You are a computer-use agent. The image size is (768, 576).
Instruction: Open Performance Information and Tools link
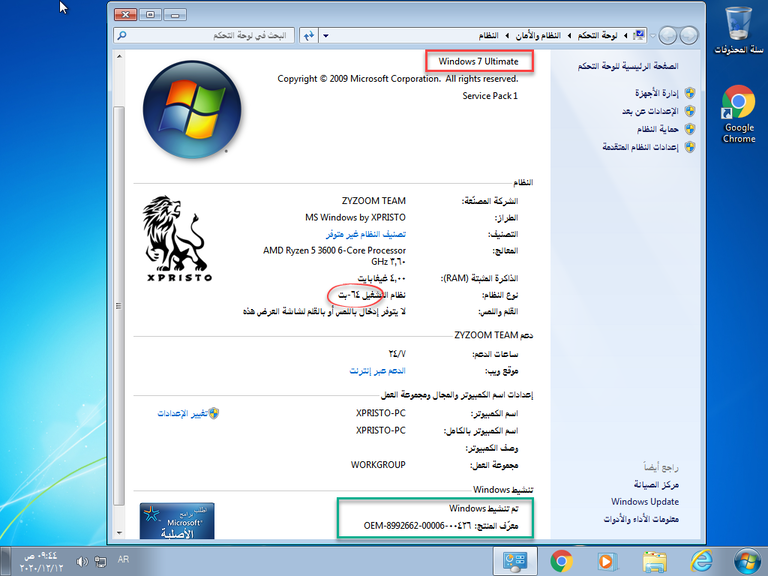point(641,519)
